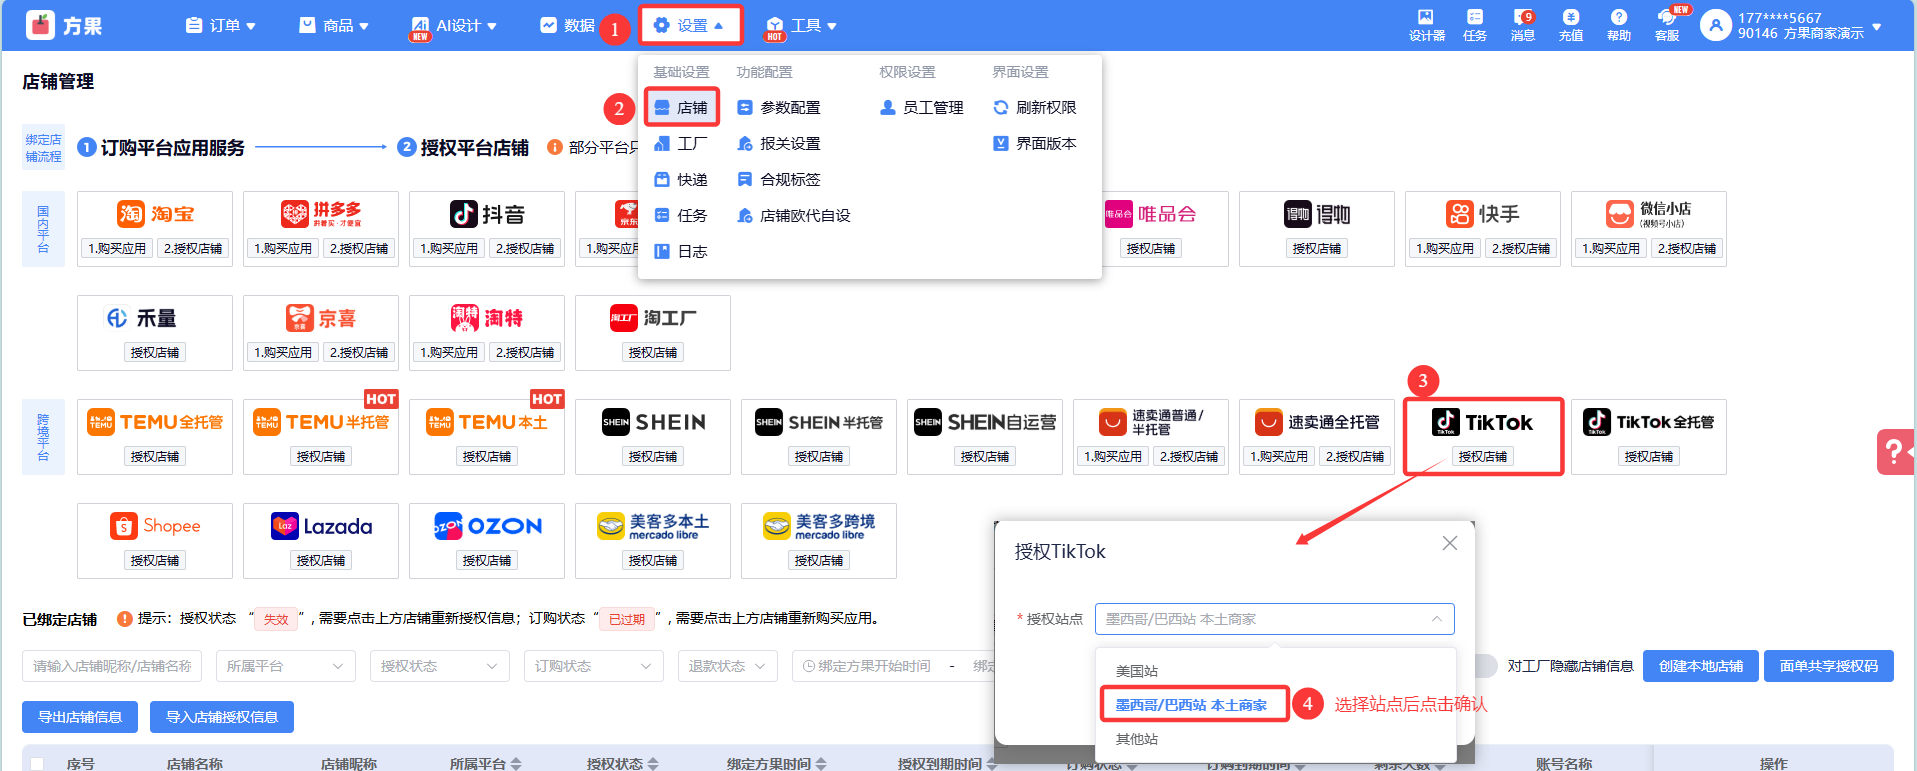The width and height of the screenshot is (1917, 771).
Task: Click the 禾量 platform logo
Action: pyautogui.click(x=141, y=318)
